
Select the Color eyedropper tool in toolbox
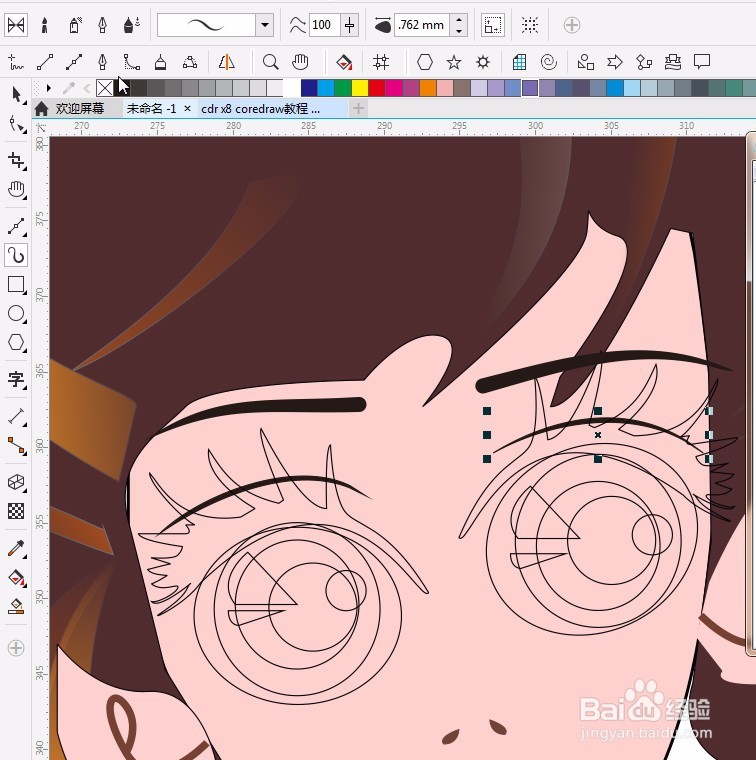tap(16, 548)
